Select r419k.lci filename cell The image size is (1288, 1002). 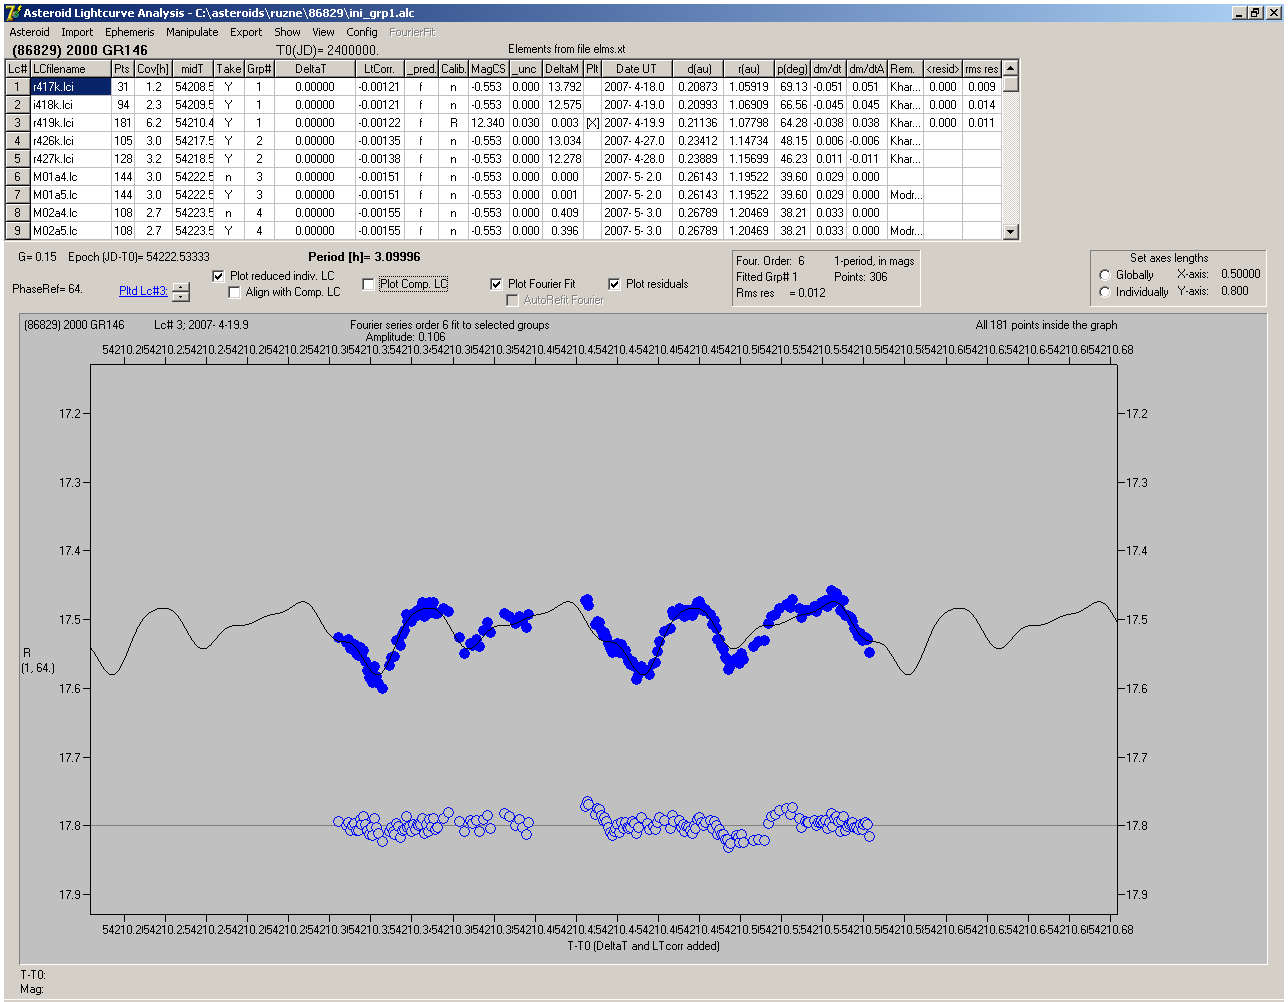[x=70, y=123]
